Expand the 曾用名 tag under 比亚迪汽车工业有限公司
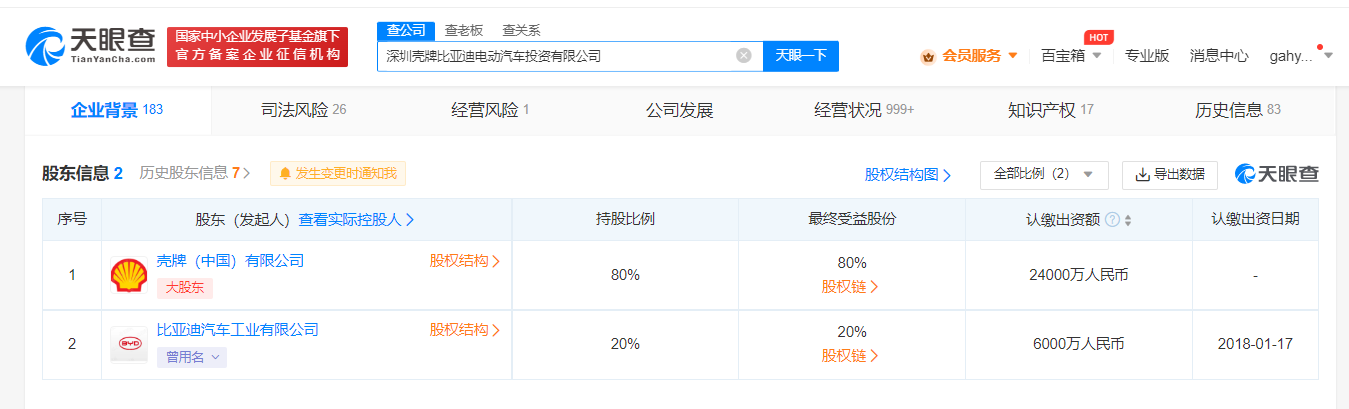The width and height of the screenshot is (1349, 409). tap(192, 356)
